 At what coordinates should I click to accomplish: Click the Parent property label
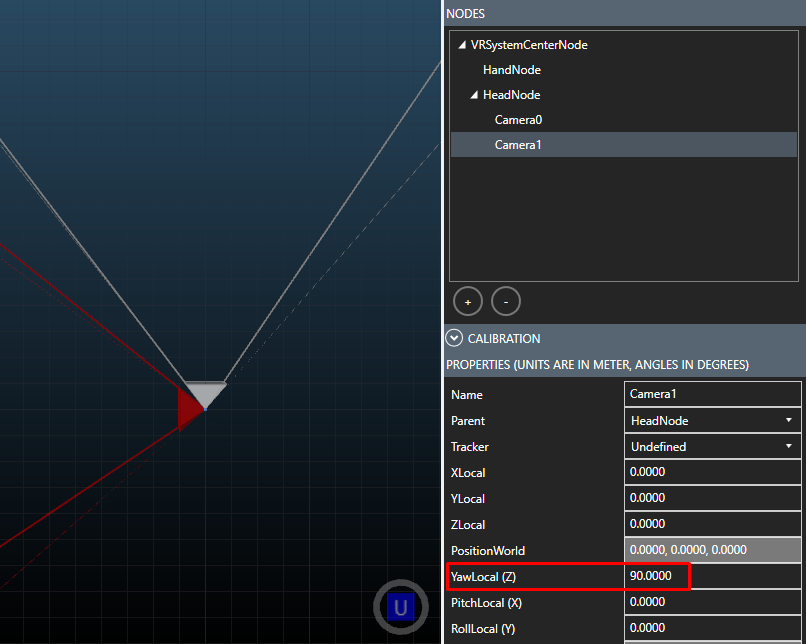pos(468,421)
